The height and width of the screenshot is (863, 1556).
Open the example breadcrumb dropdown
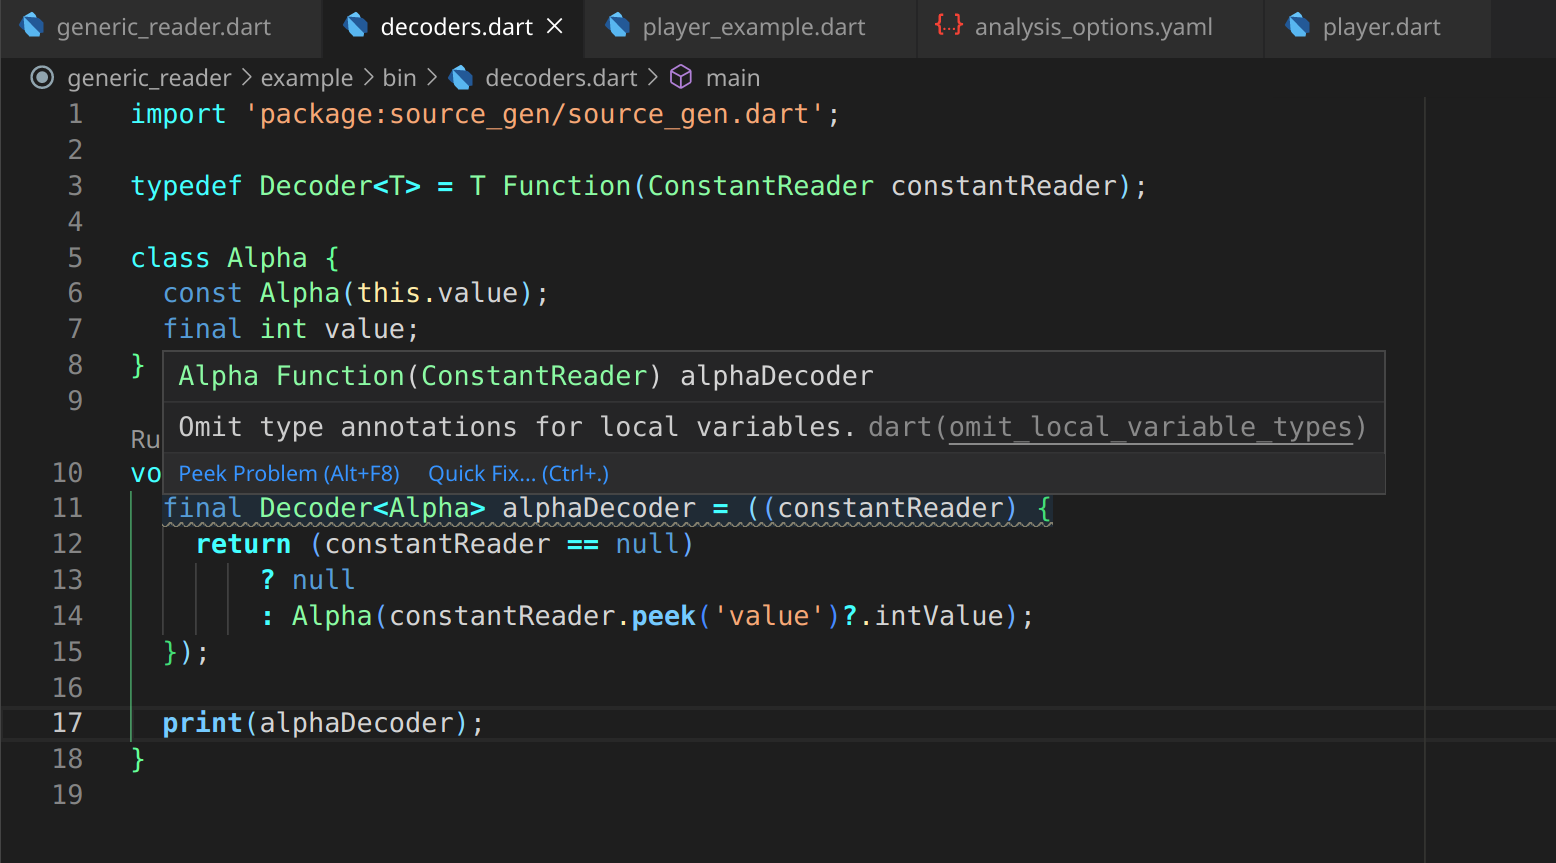tap(307, 77)
